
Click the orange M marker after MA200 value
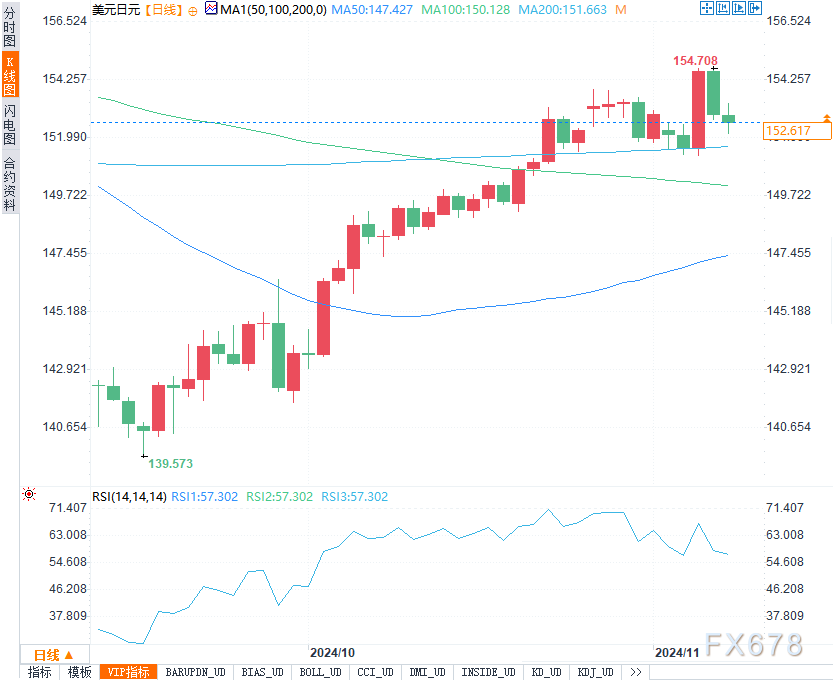620,9
